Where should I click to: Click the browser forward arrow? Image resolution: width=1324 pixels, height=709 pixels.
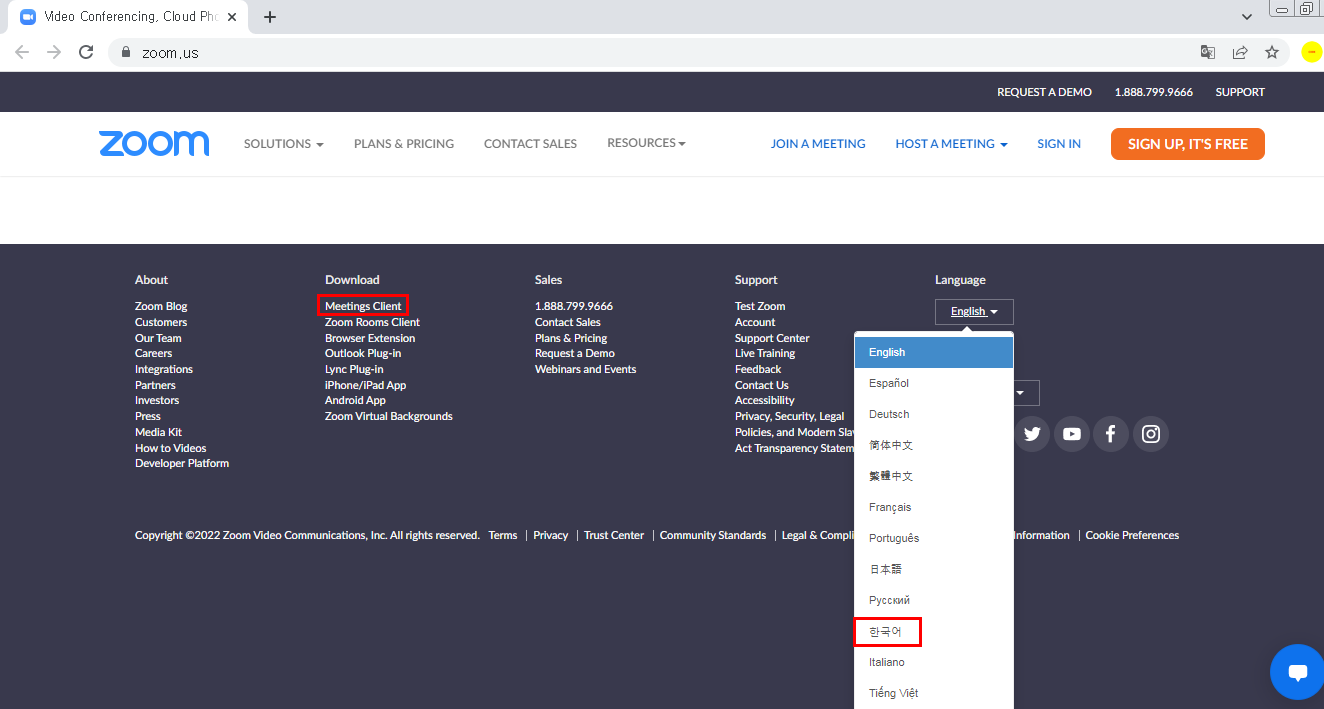pyautogui.click(x=54, y=52)
